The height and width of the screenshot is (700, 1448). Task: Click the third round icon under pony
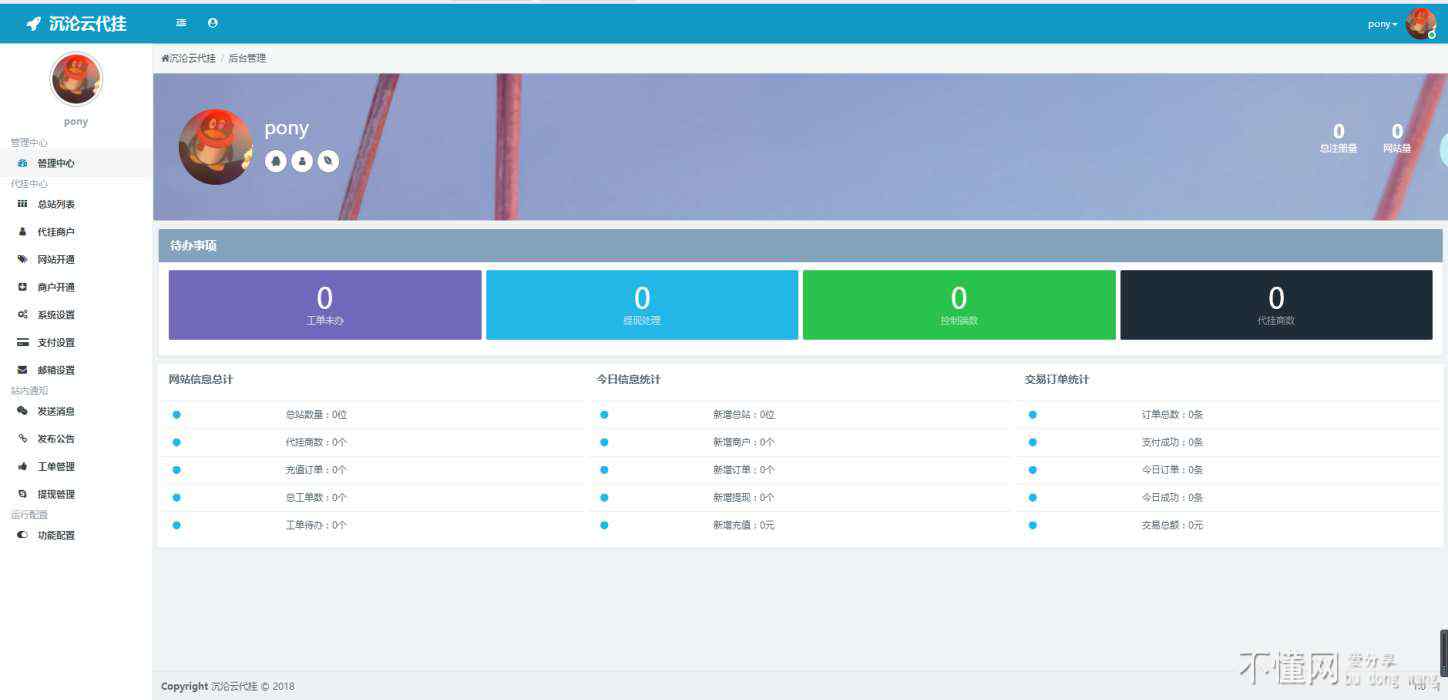tap(328, 161)
